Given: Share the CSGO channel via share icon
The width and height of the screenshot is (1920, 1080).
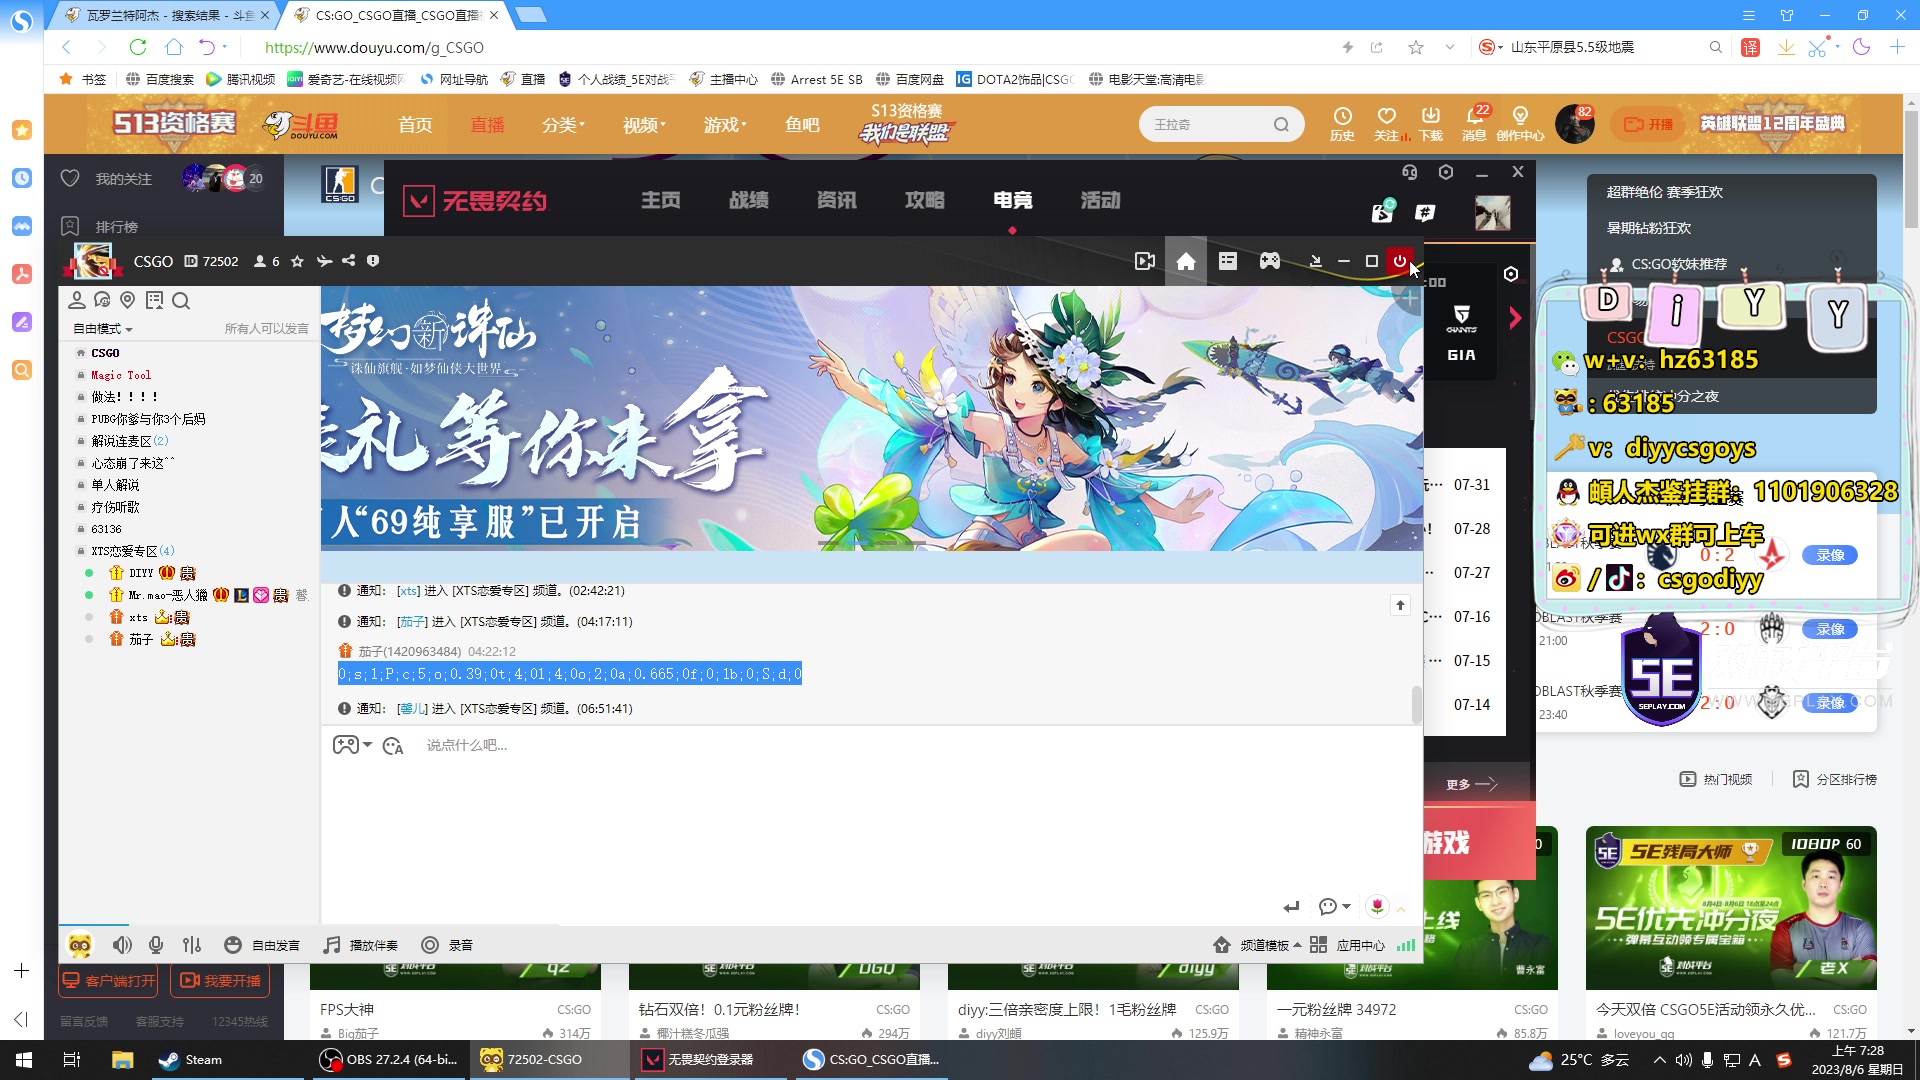Looking at the screenshot, I should click(348, 261).
